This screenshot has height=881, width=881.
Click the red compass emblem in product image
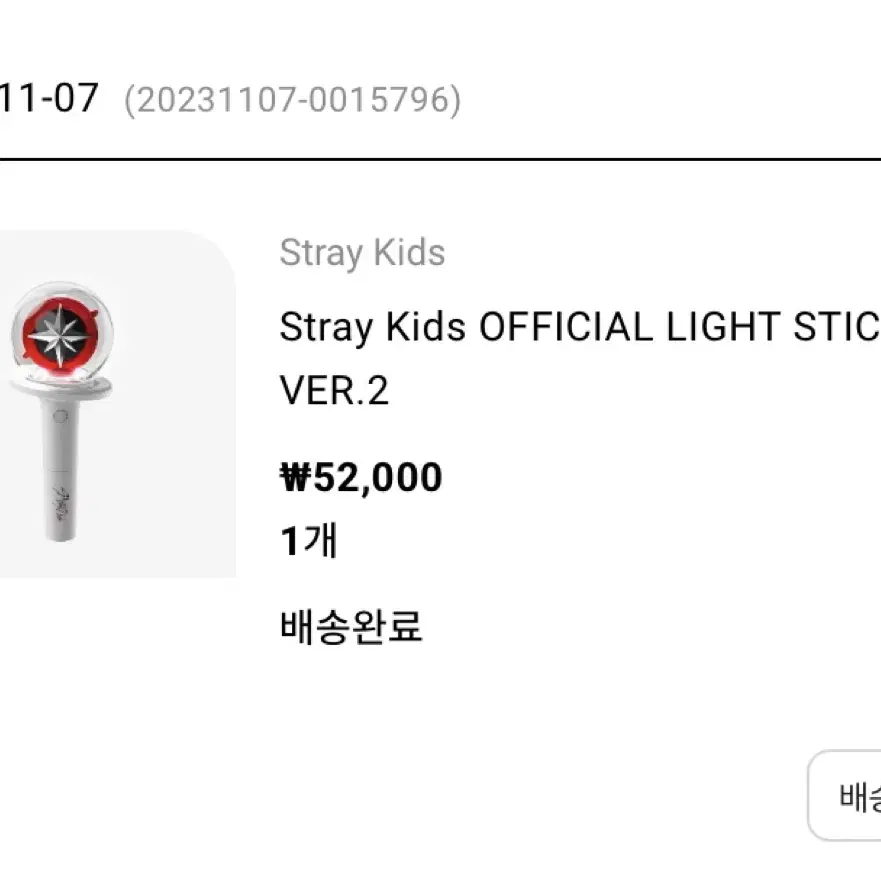pos(61,335)
